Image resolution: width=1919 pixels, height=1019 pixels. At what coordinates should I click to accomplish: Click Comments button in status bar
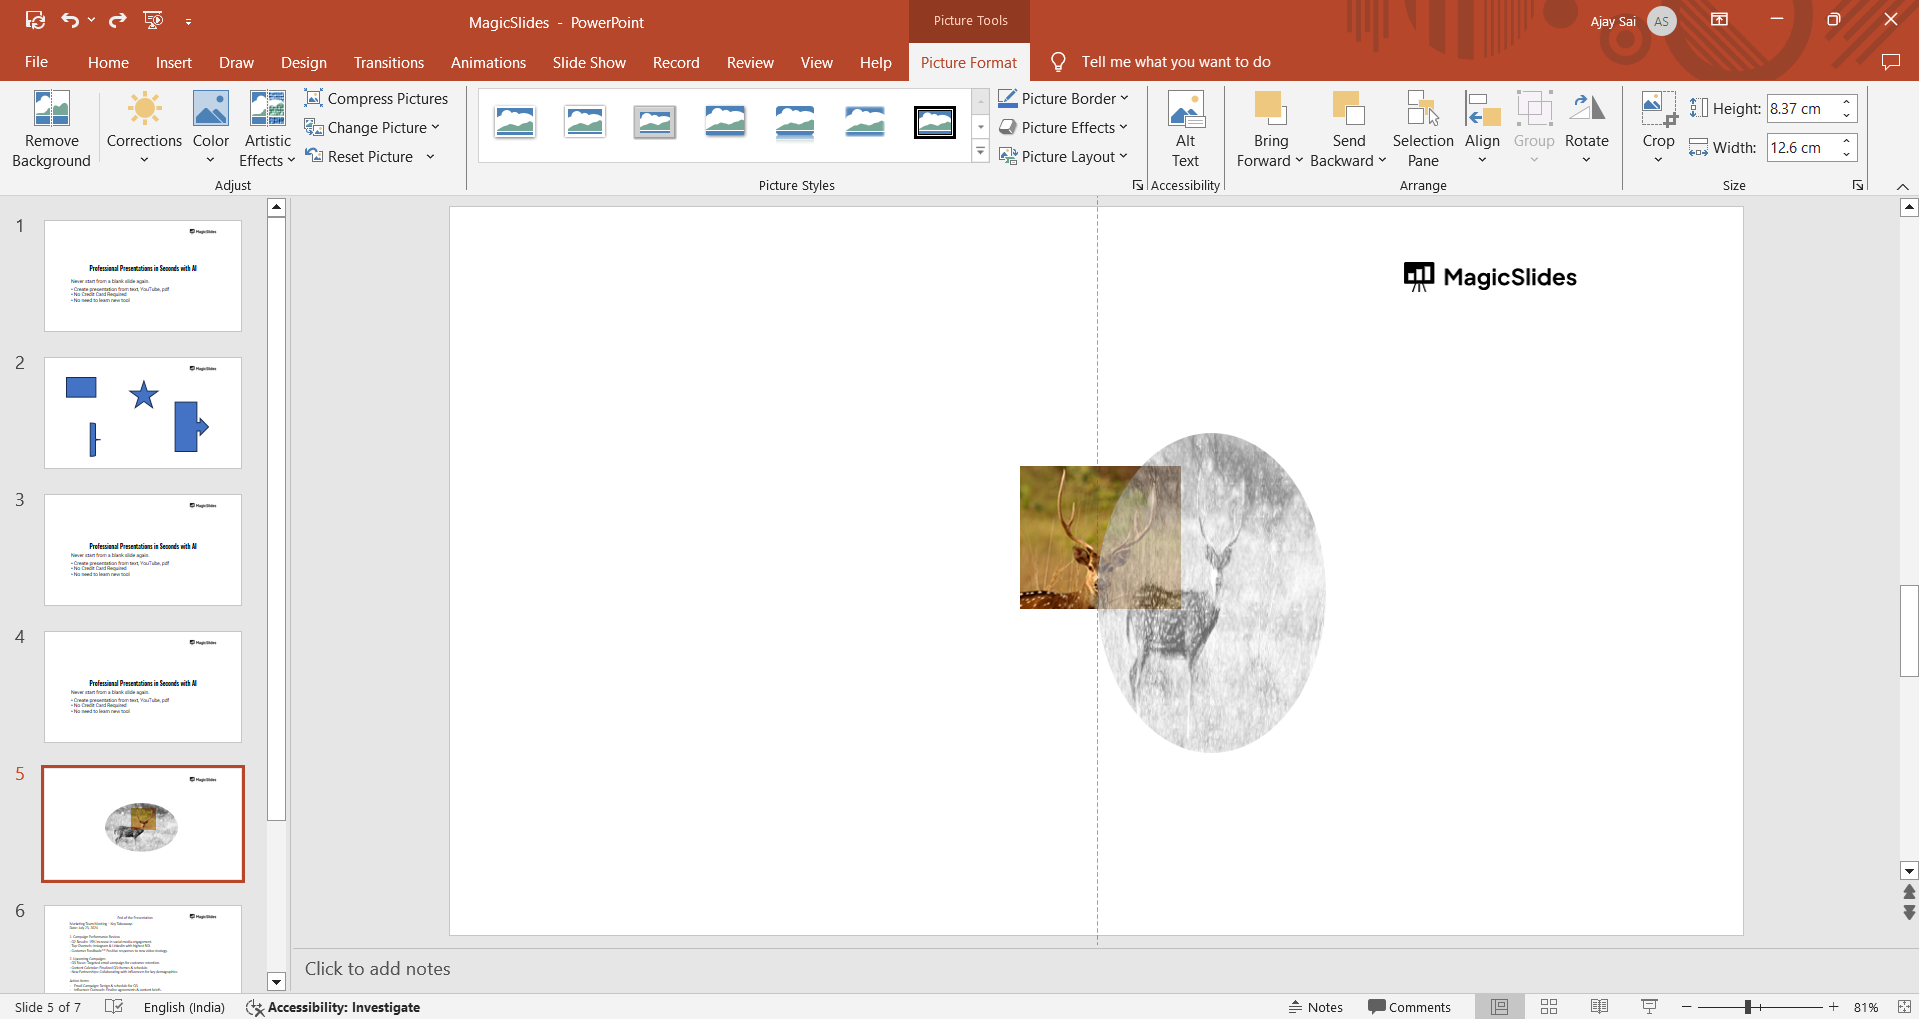(1409, 1007)
